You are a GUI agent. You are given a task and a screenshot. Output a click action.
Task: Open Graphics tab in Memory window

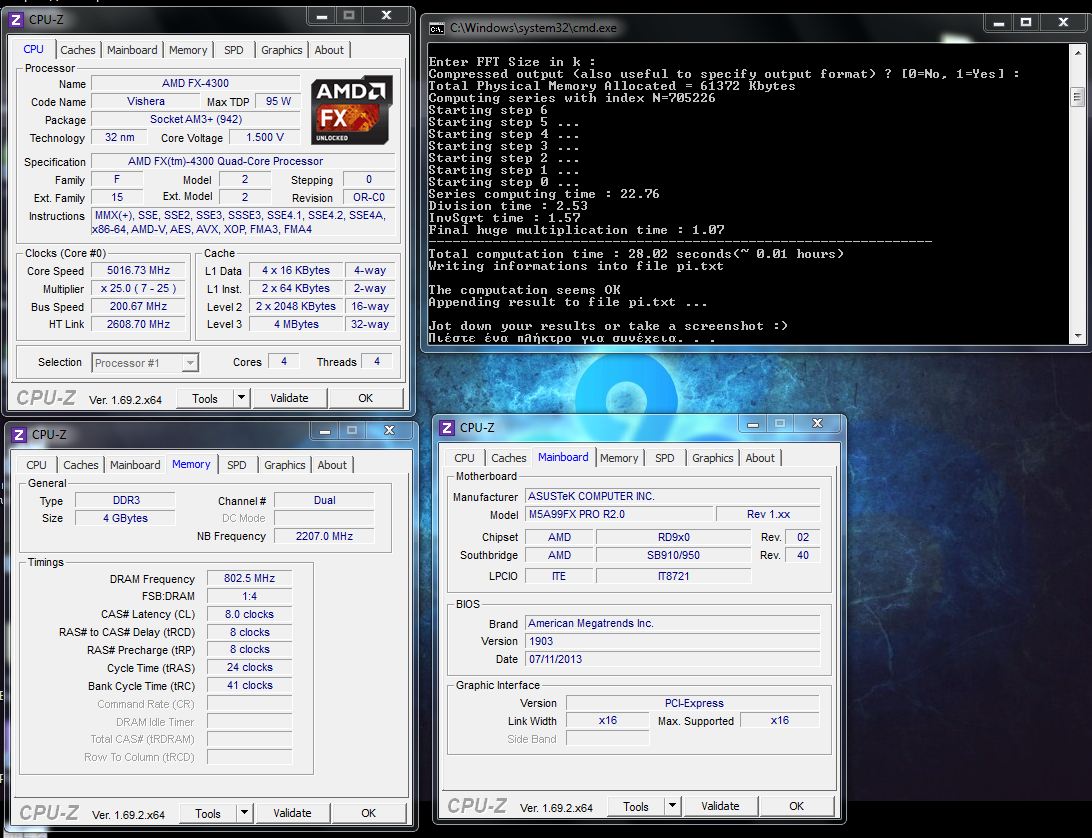click(x=284, y=465)
